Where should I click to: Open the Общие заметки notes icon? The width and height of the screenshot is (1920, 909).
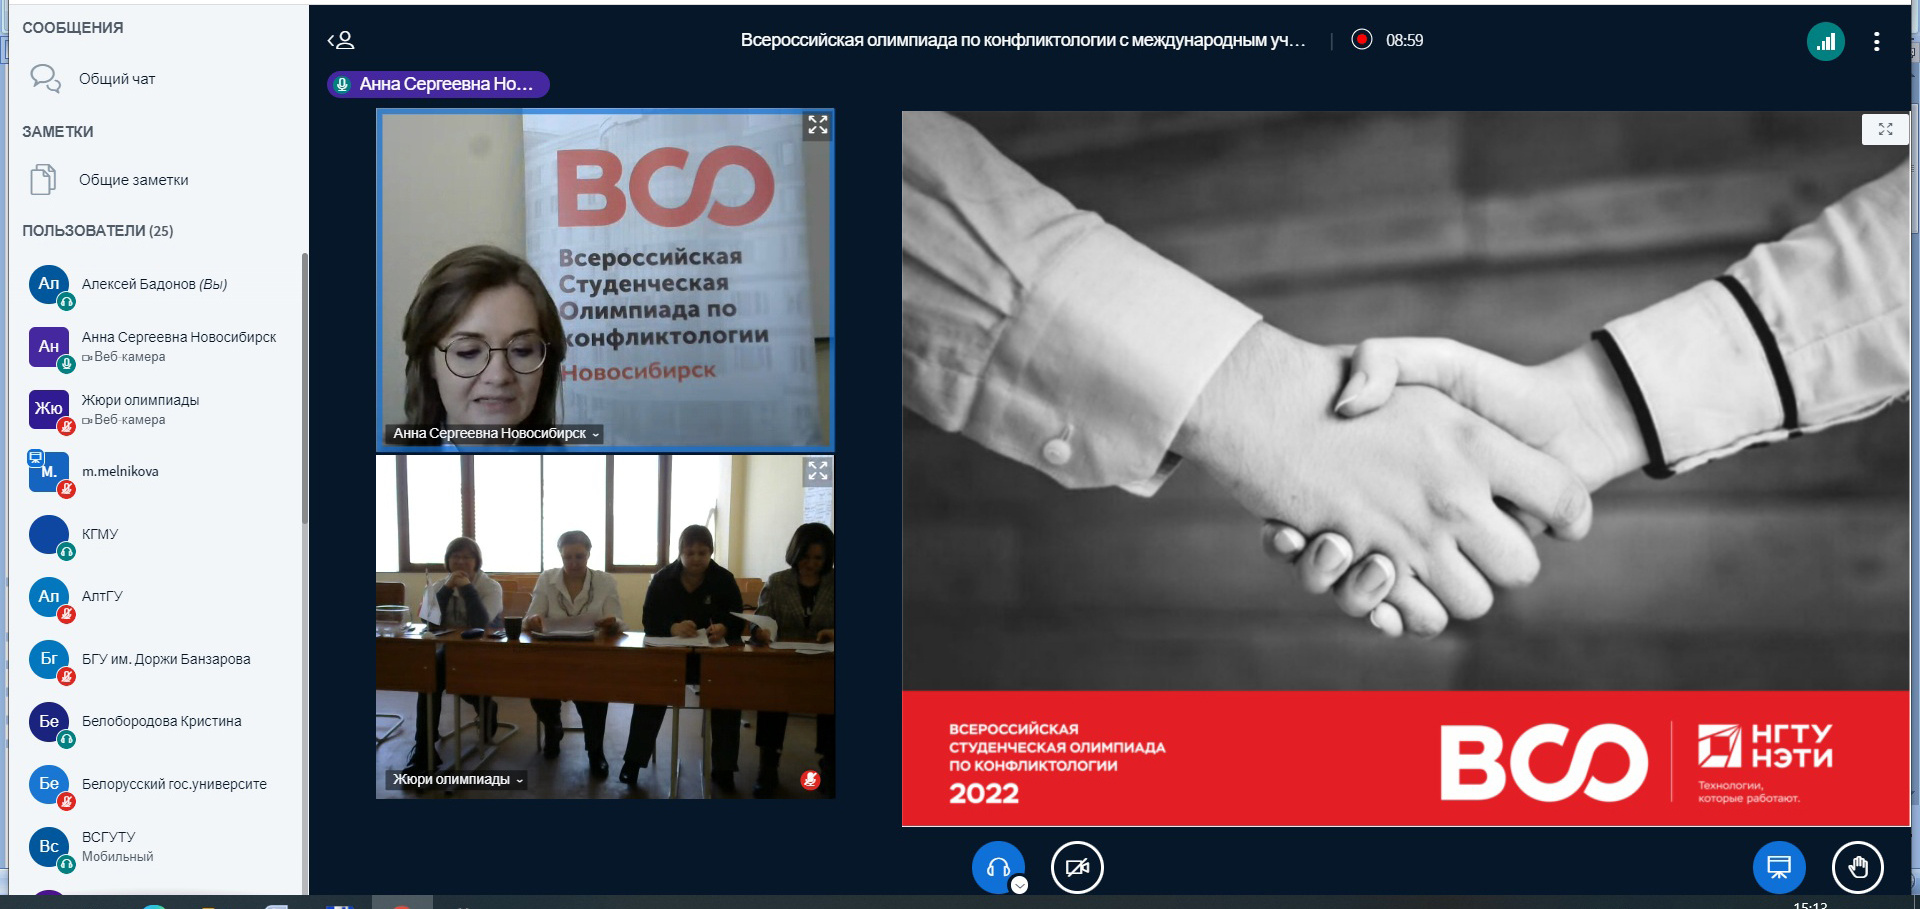(43, 180)
